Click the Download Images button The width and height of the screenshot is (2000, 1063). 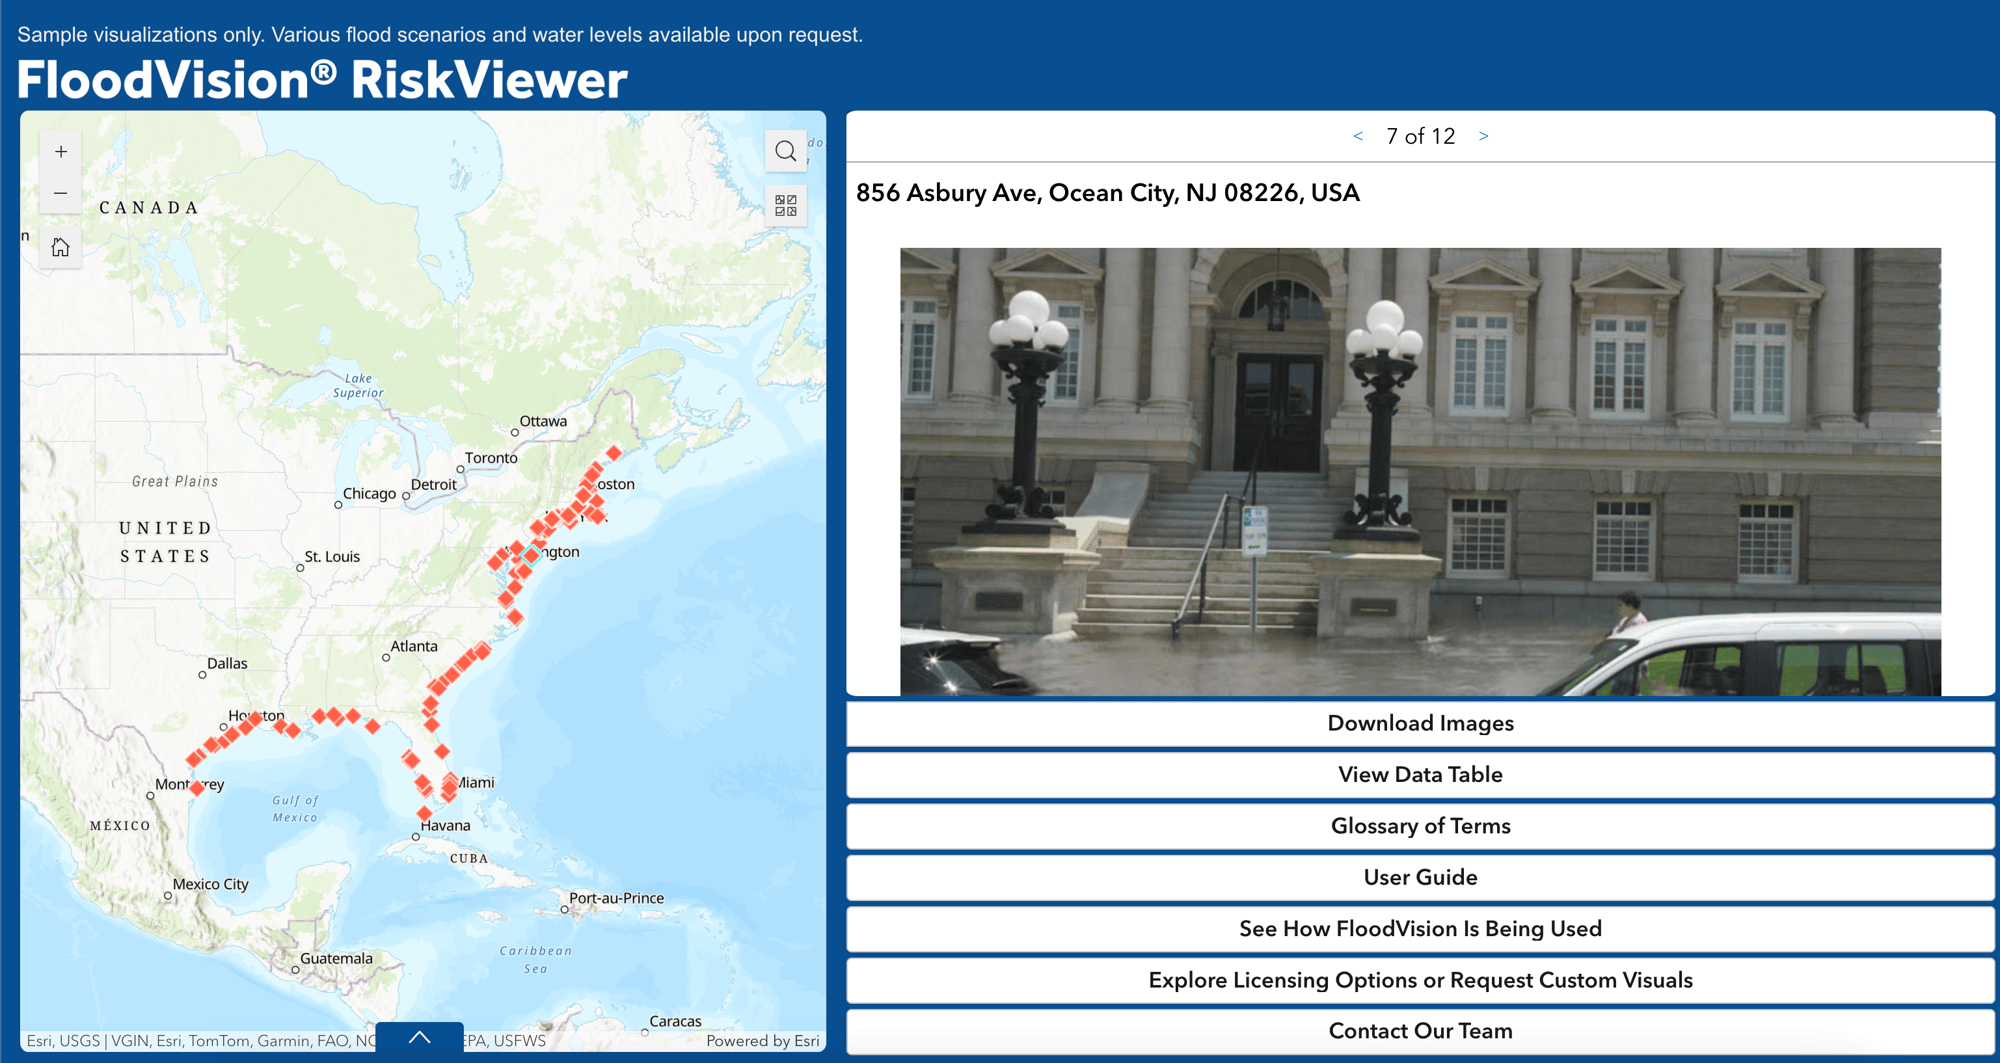pyautogui.click(x=1420, y=723)
